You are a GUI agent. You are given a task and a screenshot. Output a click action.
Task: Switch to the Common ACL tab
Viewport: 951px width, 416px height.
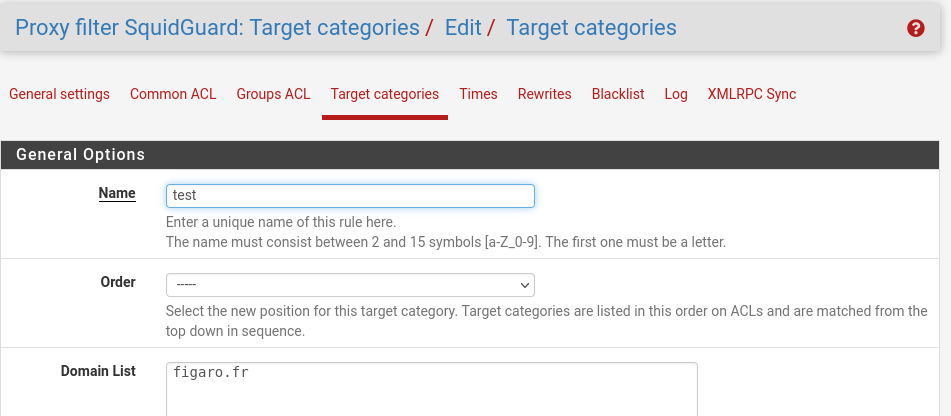pyautogui.click(x=173, y=94)
